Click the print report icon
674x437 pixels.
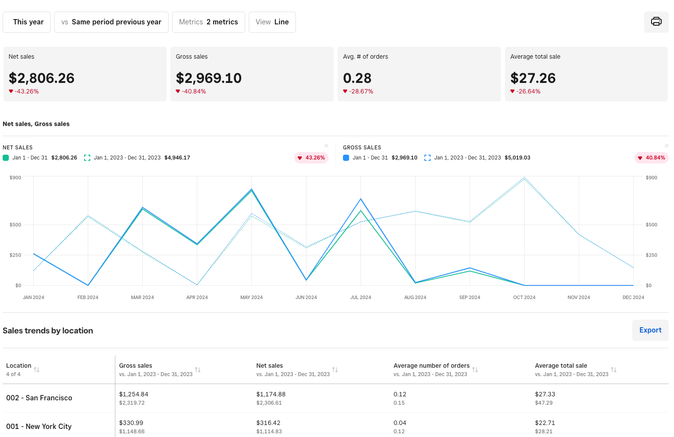pyautogui.click(x=656, y=22)
